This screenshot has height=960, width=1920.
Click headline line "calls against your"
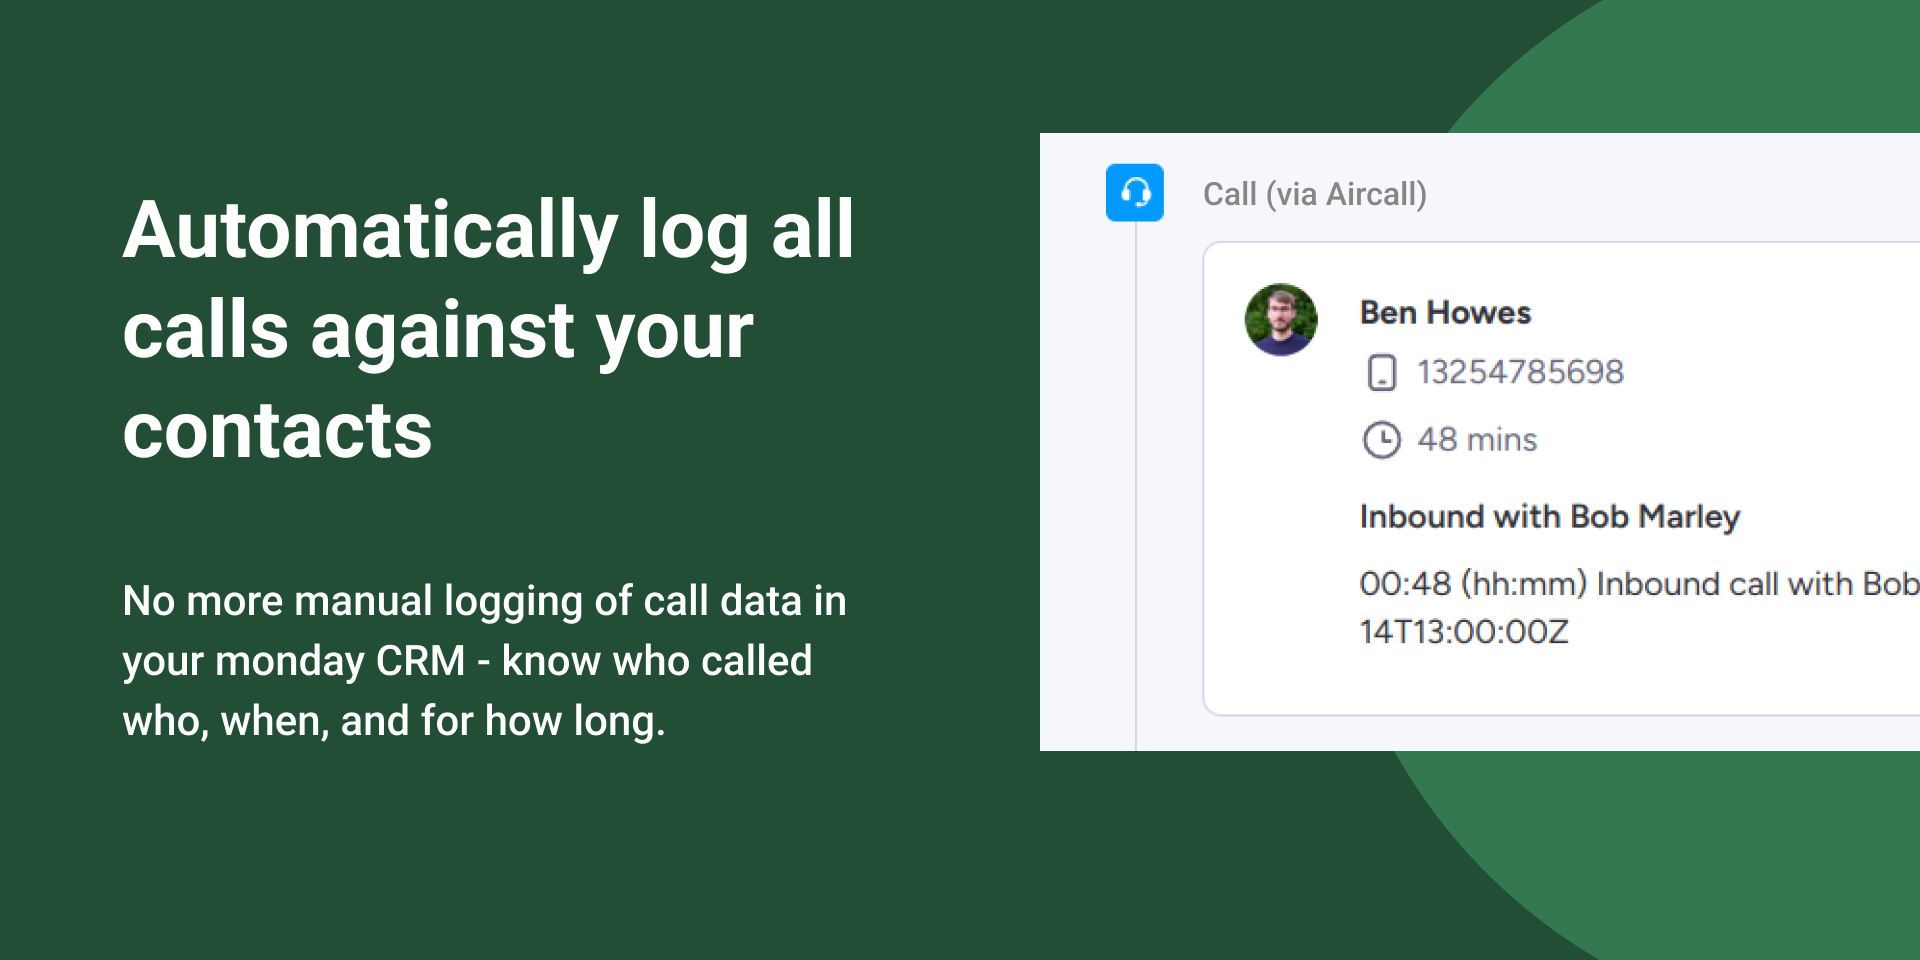coord(438,332)
